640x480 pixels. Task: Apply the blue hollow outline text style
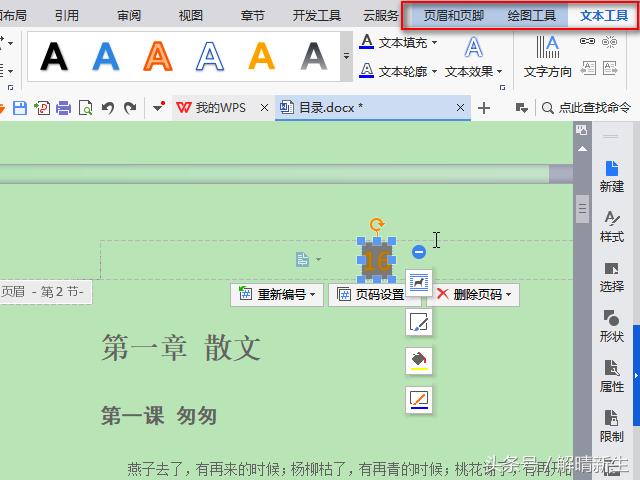(x=210, y=57)
